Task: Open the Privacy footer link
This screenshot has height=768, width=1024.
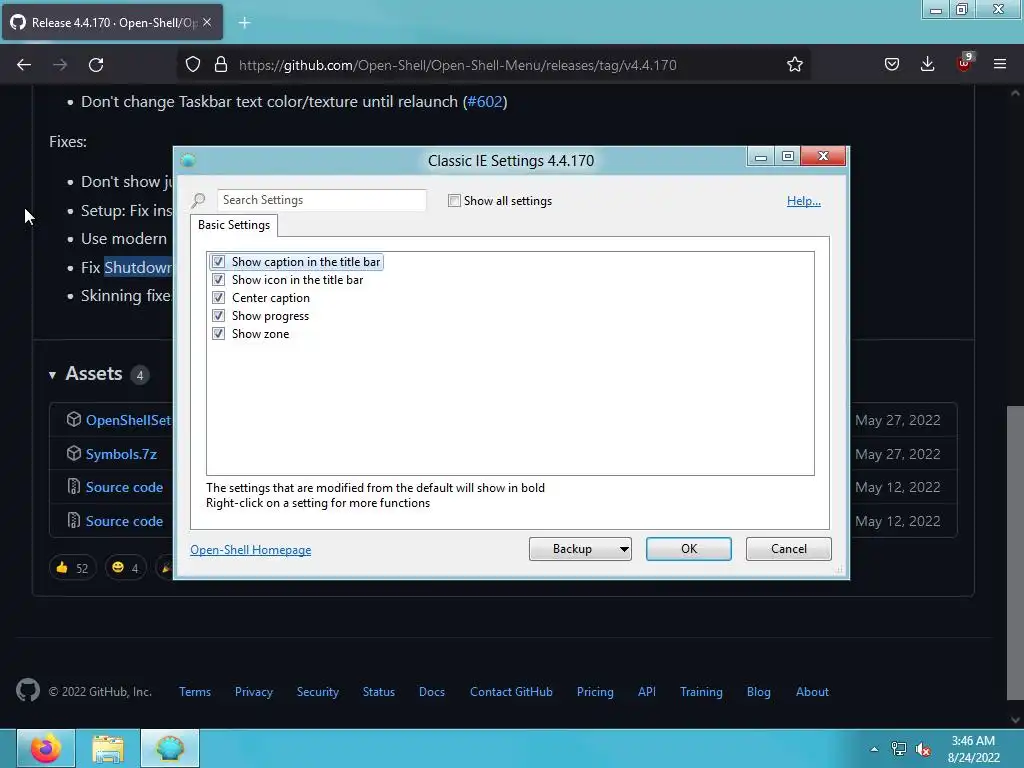Action: tap(253, 692)
